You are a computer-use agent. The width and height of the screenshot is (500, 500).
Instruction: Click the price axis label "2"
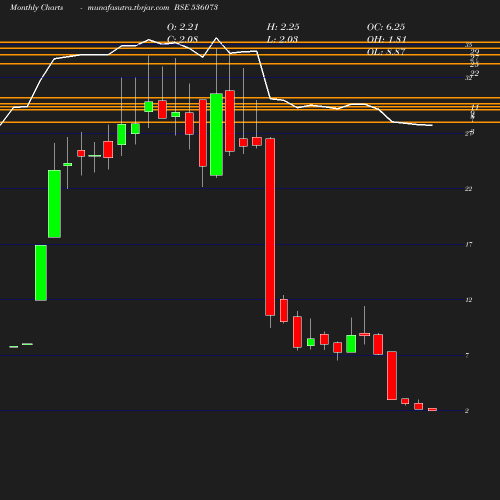pos(467,411)
